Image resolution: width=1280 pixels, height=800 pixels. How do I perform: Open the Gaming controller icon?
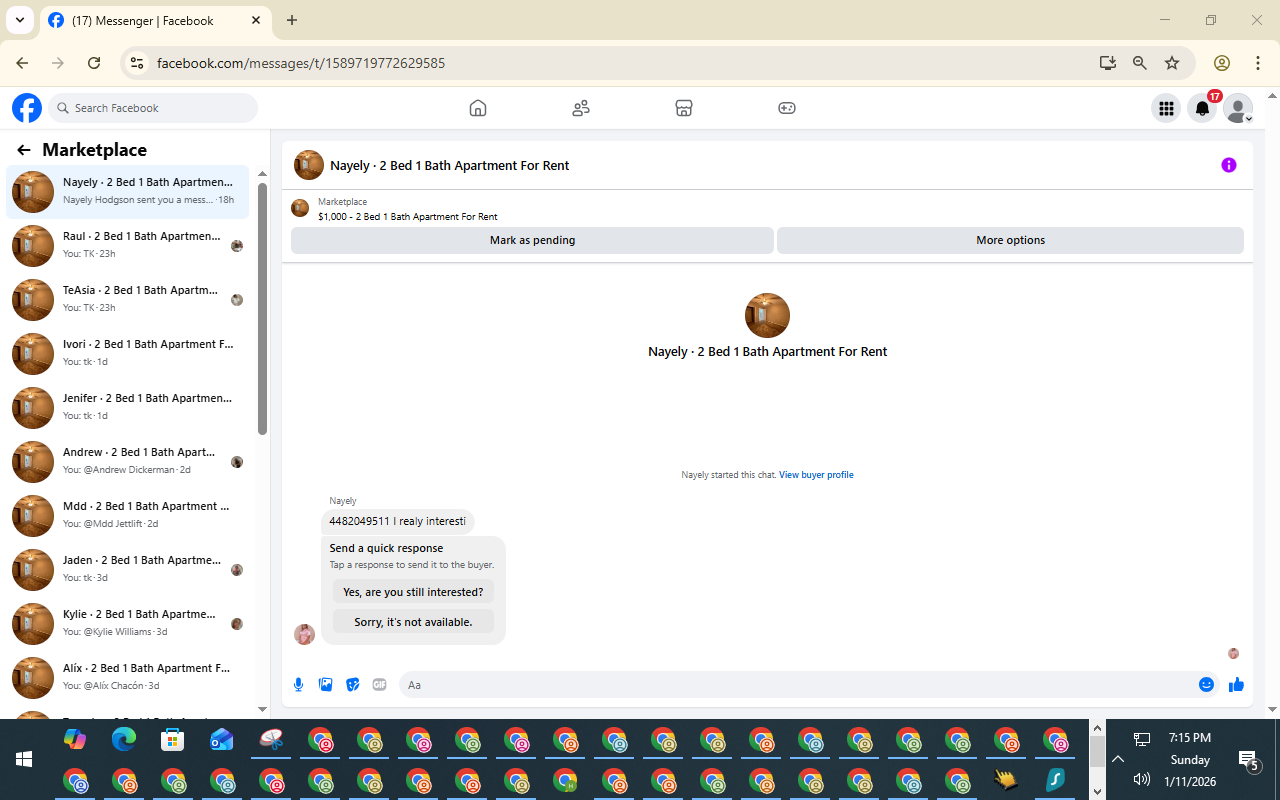(x=787, y=108)
